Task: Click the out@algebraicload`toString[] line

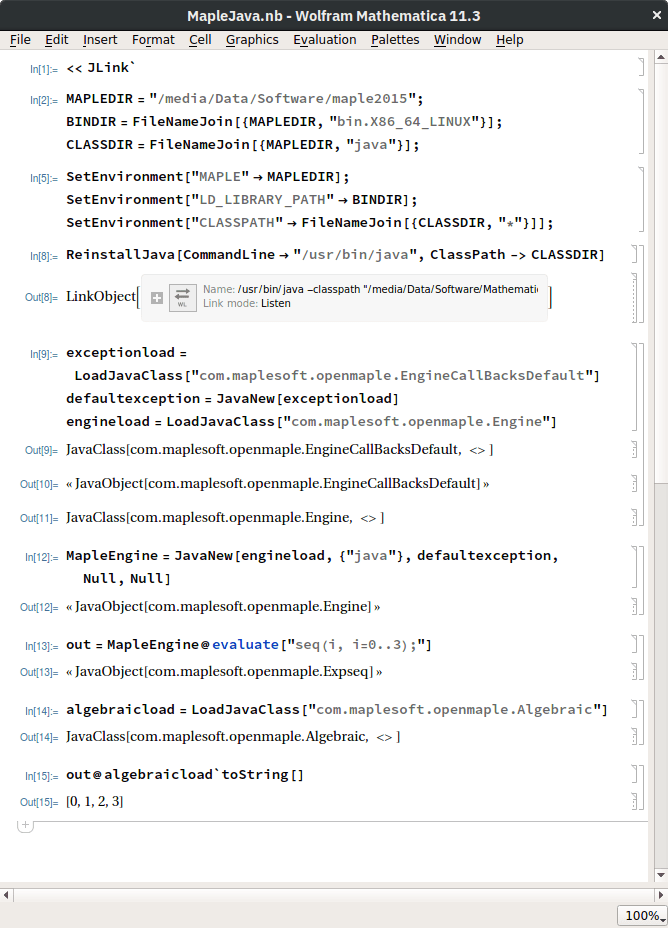Action: tap(185, 774)
